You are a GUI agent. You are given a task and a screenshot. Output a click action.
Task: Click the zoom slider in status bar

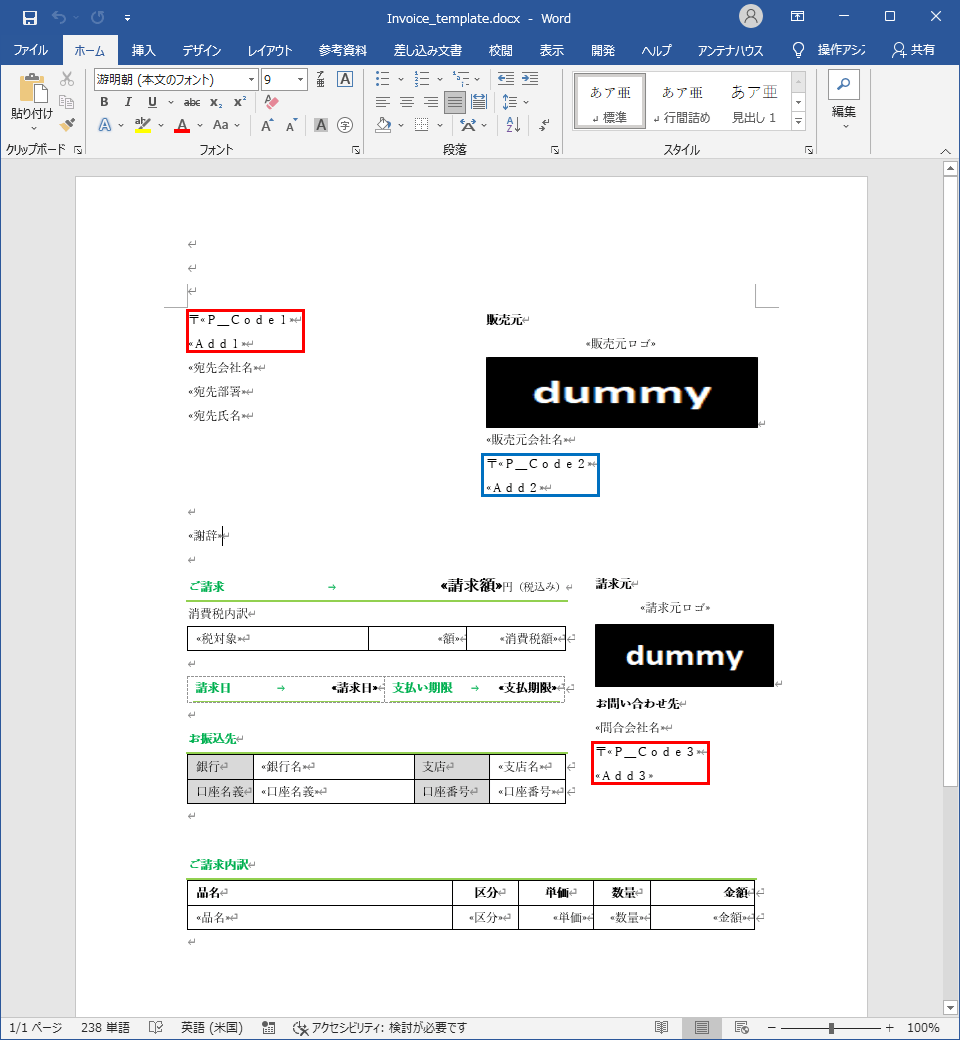[x=831, y=1027]
